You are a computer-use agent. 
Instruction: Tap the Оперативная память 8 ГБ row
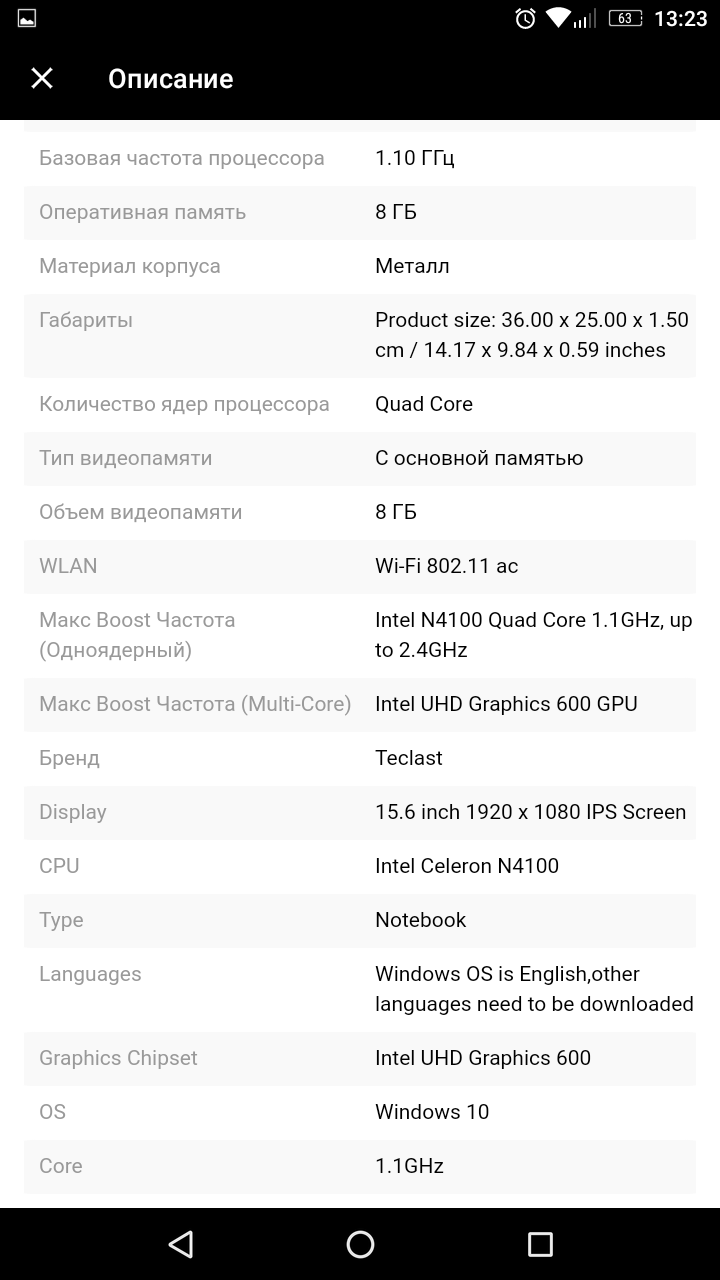pos(360,212)
